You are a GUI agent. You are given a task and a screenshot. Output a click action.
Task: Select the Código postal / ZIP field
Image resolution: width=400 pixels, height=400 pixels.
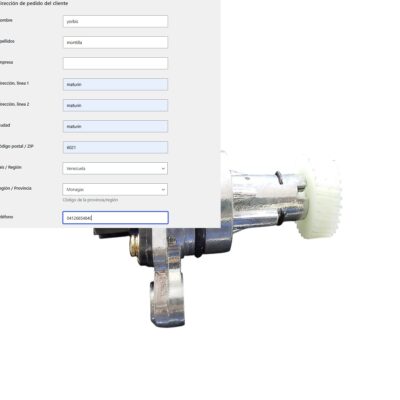click(115, 147)
